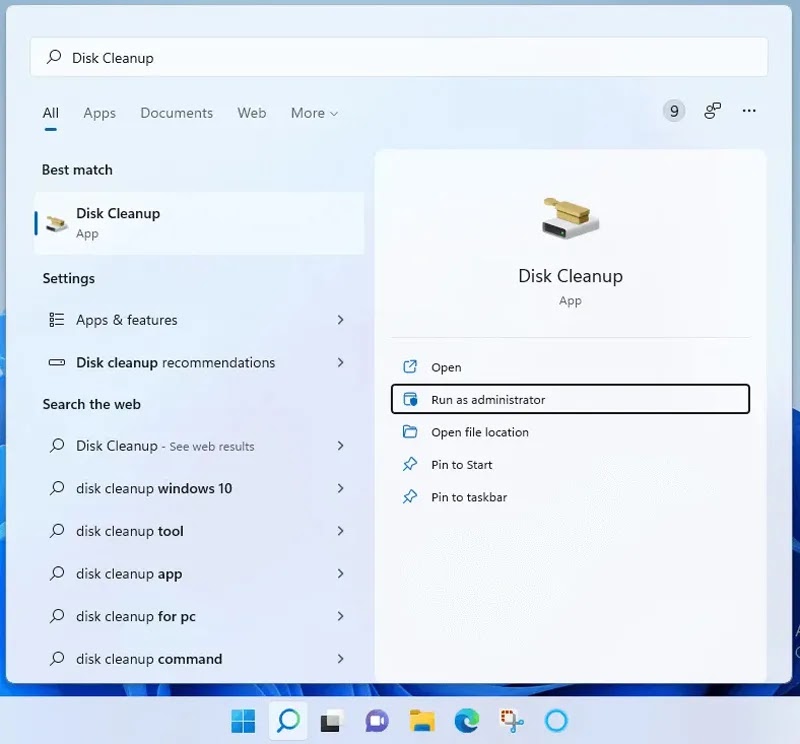
Task: Expand 'See web results' chevron
Action: [340, 446]
